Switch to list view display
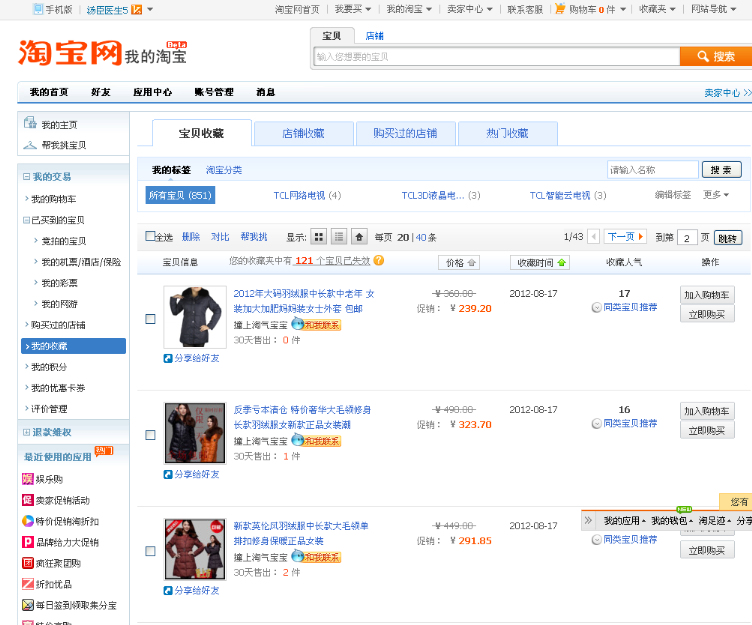The height and width of the screenshot is (625, 752). (339, 236)
